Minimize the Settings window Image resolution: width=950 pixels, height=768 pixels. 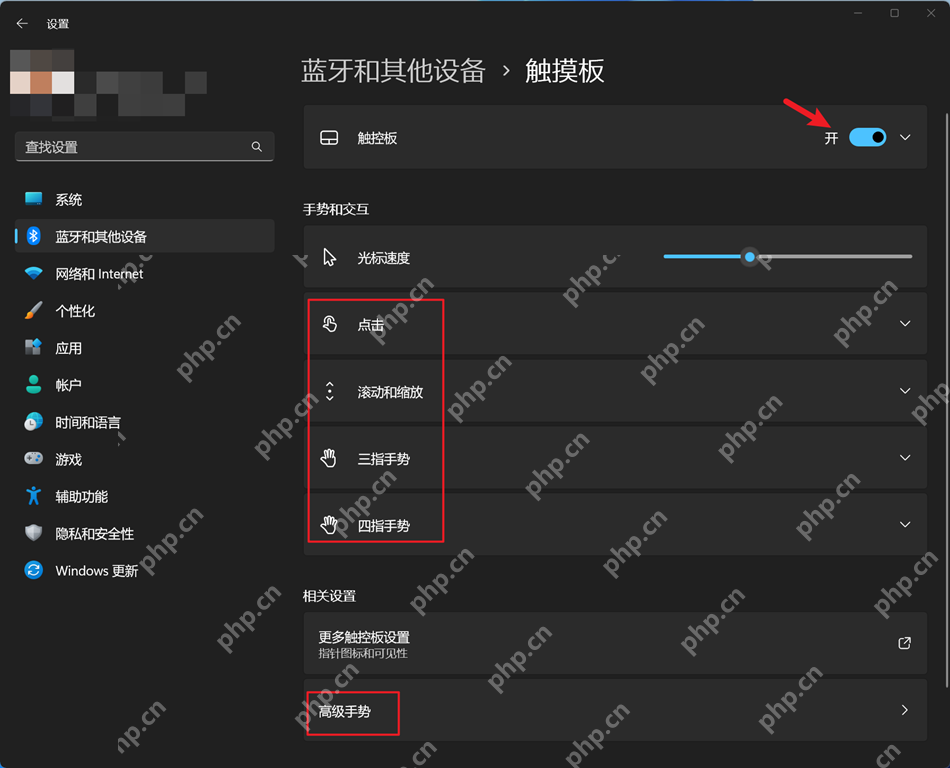[x=858, y=13]
